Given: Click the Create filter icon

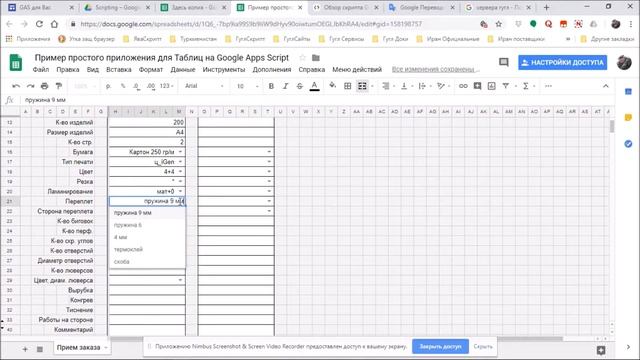Looking at the screenshot, I should (506, 86).
